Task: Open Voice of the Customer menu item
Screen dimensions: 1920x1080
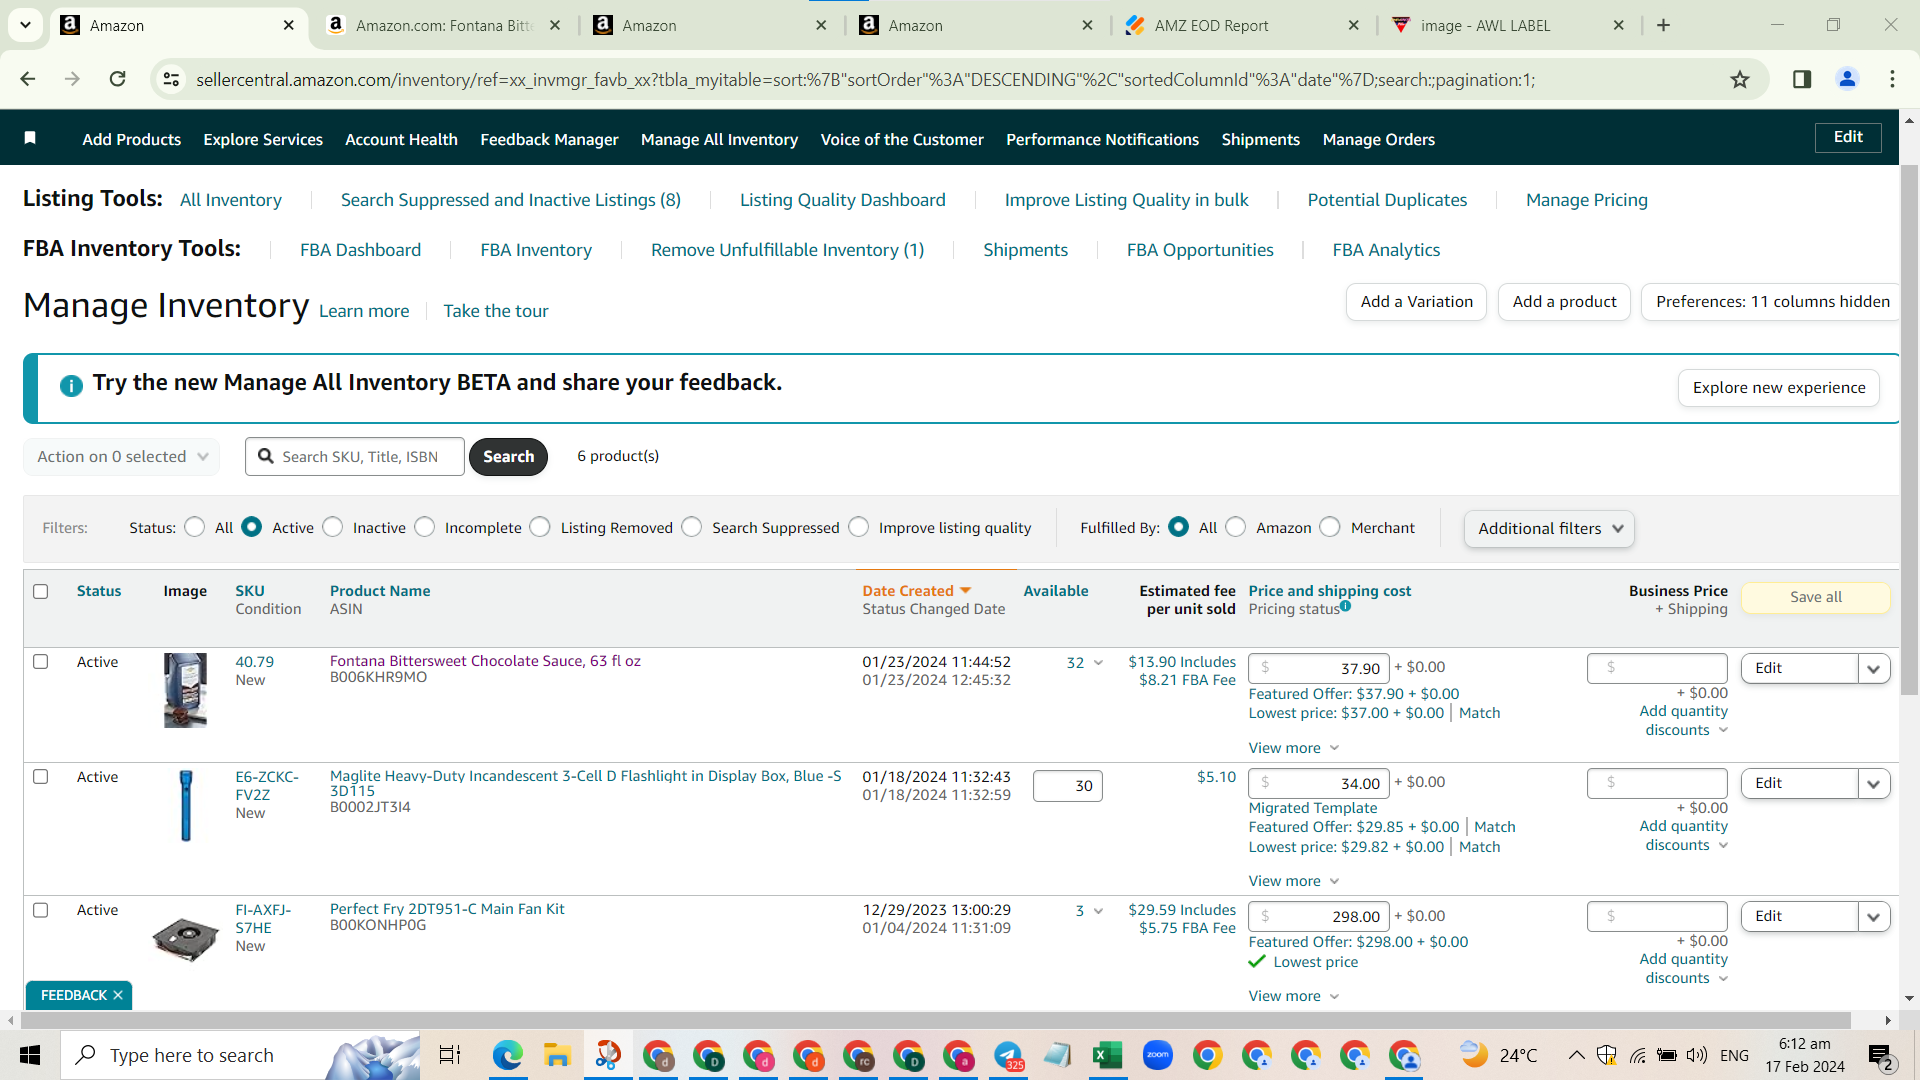Action: (902, 139)
